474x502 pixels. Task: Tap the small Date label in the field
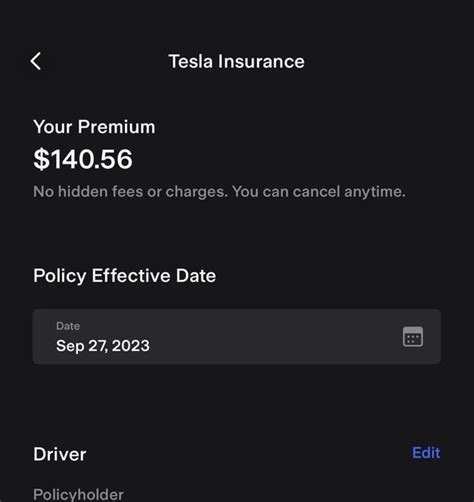[x=68, y=326]
